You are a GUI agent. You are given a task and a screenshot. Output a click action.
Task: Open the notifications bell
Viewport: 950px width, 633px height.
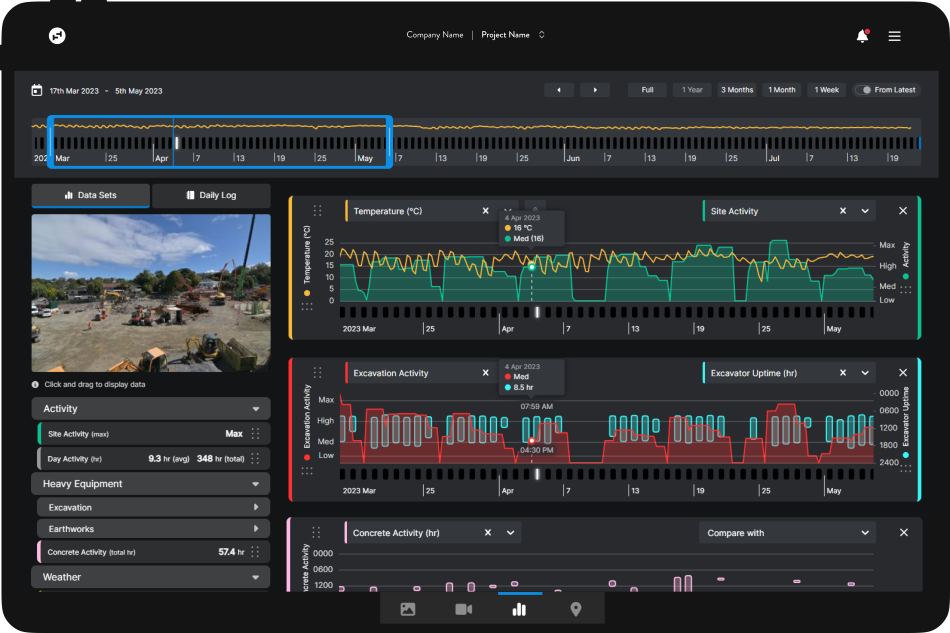[x=860, y=35]
